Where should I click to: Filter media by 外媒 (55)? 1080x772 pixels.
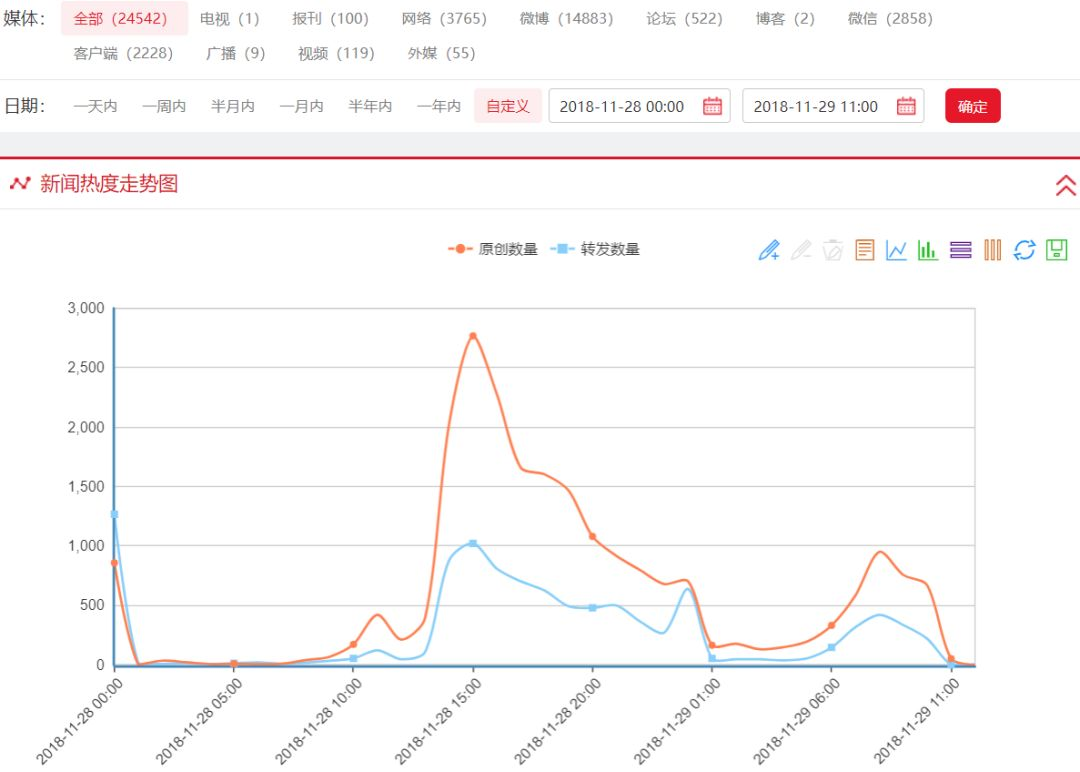[442, 53]
